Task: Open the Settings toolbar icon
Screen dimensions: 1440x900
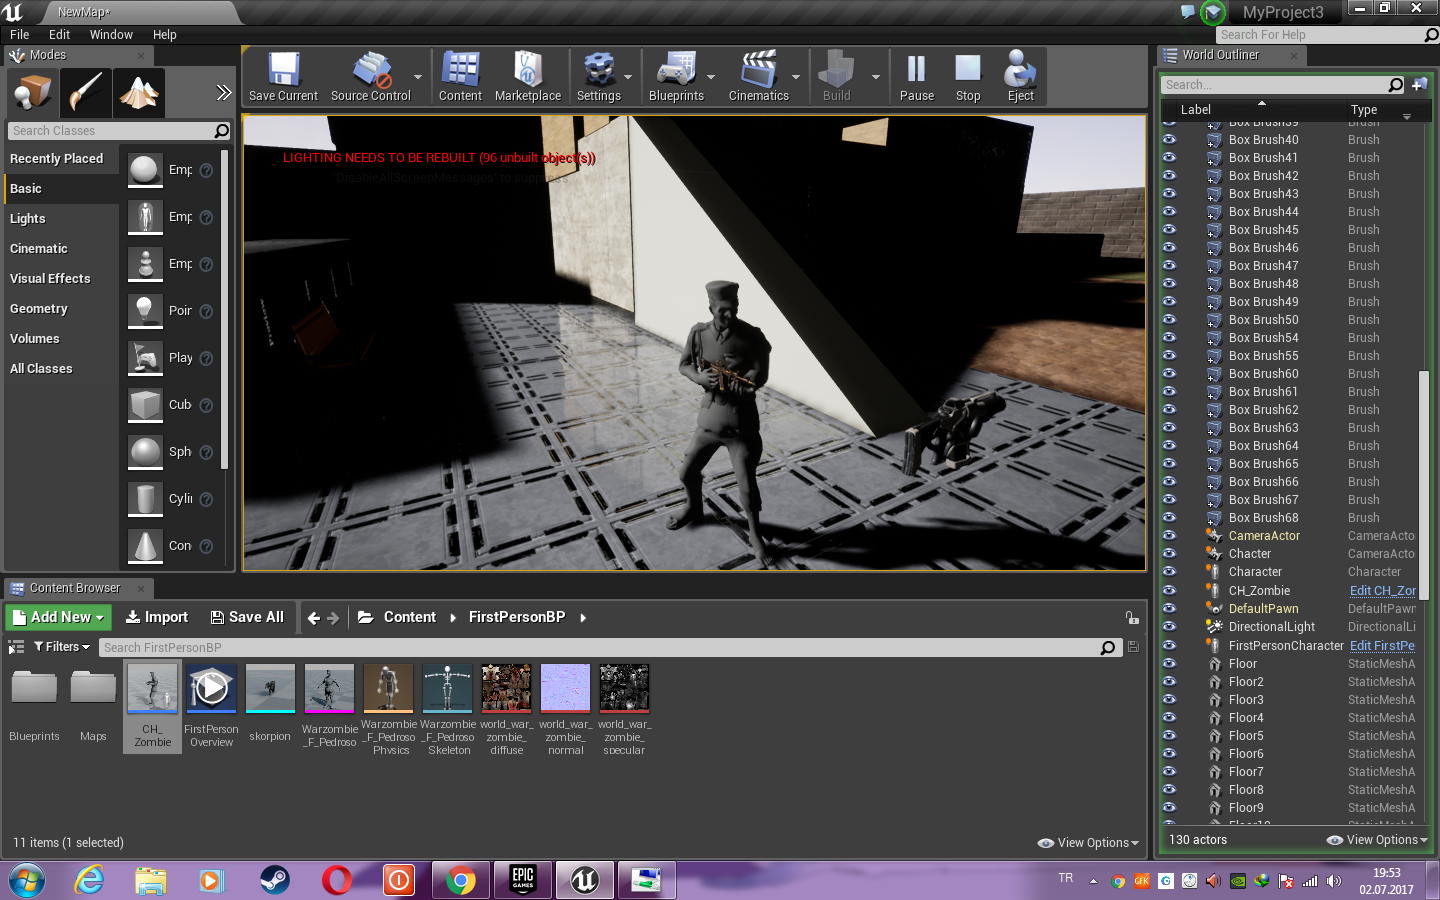Action: 599,77
